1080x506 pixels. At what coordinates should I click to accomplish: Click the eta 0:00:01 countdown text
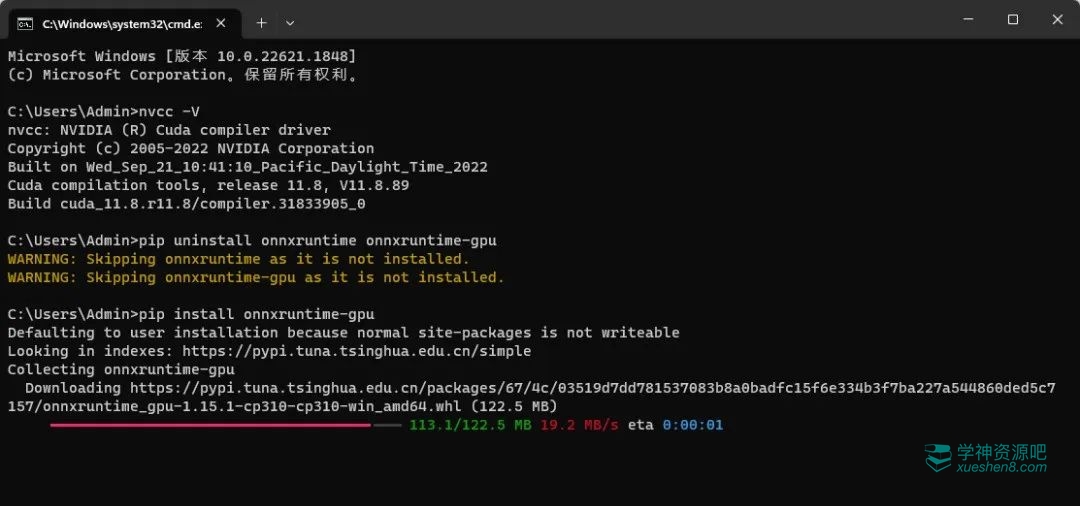coord(675,425)
